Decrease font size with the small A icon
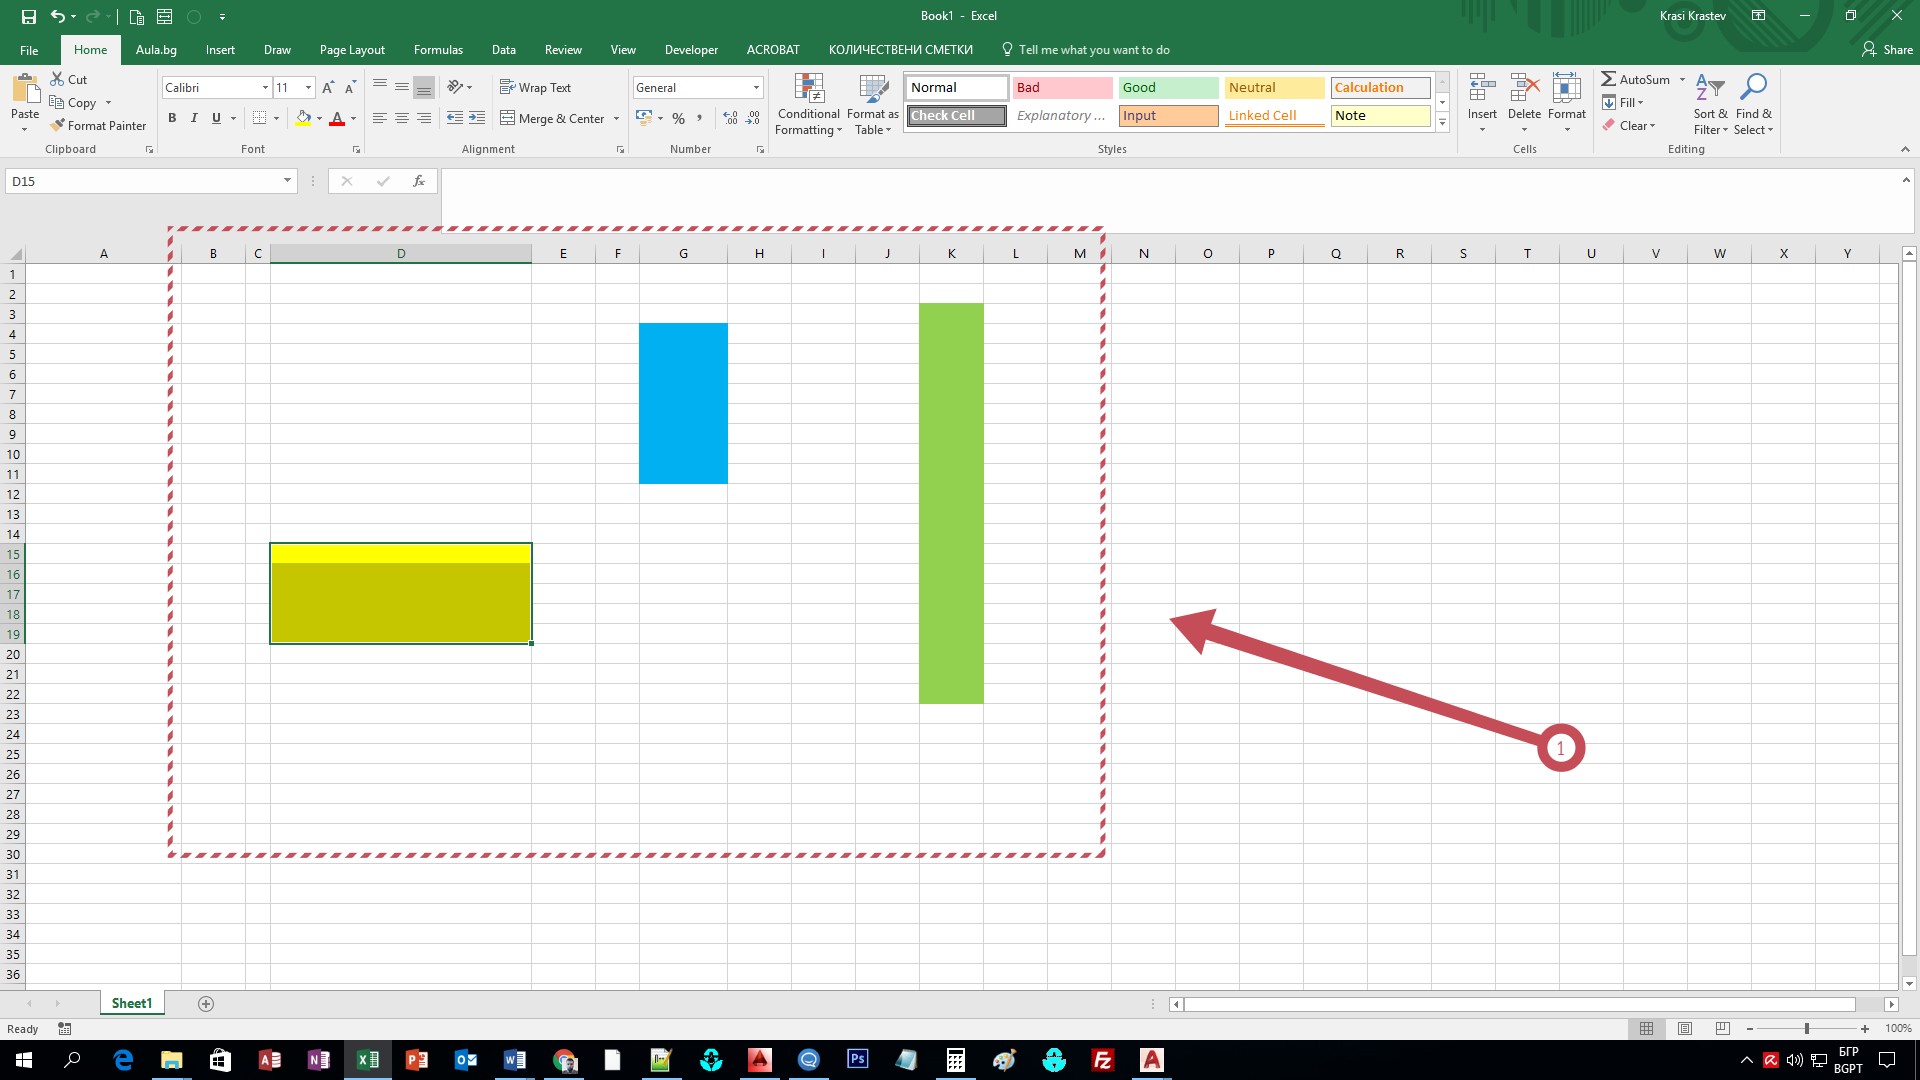The width and height of the screenshot is (1920, 1080). click(350, 88)
